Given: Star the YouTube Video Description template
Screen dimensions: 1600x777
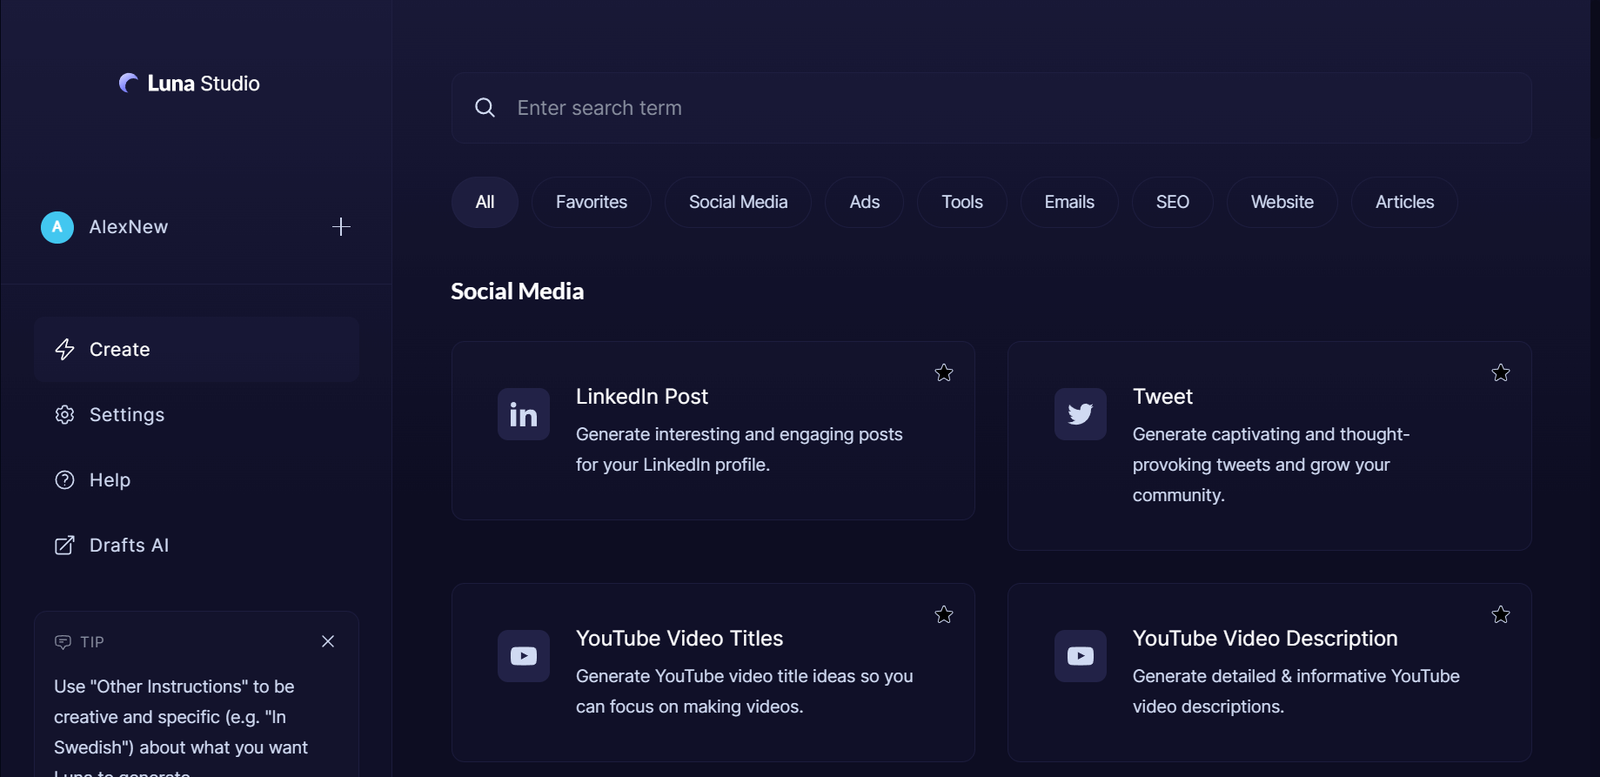Looking at the screenshot, I should coord(1501,615).
